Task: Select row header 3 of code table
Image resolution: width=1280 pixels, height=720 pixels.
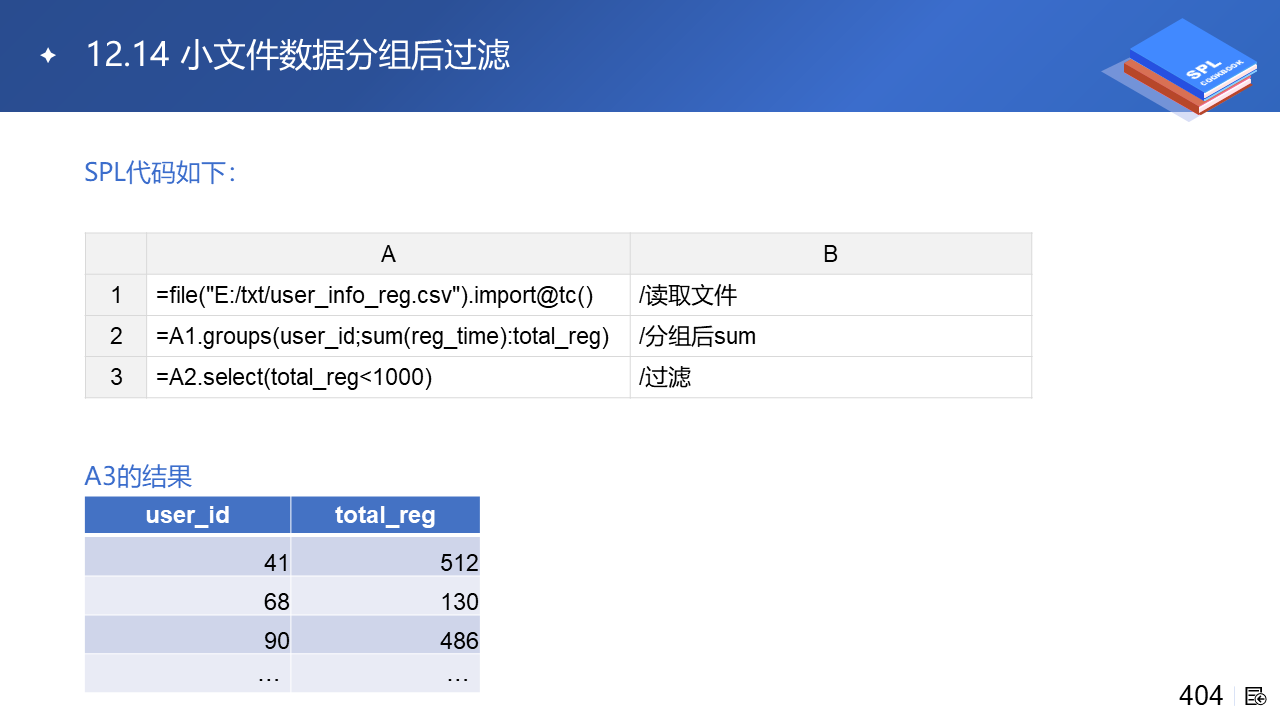Action: [116, 378]
